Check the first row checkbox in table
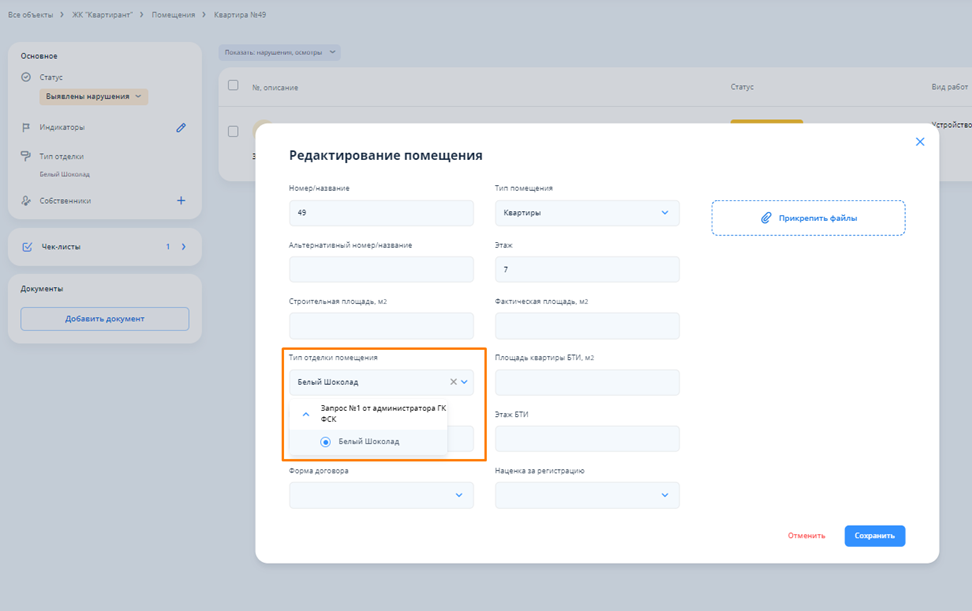The image size is (972, 611). [x=233, y=131]
